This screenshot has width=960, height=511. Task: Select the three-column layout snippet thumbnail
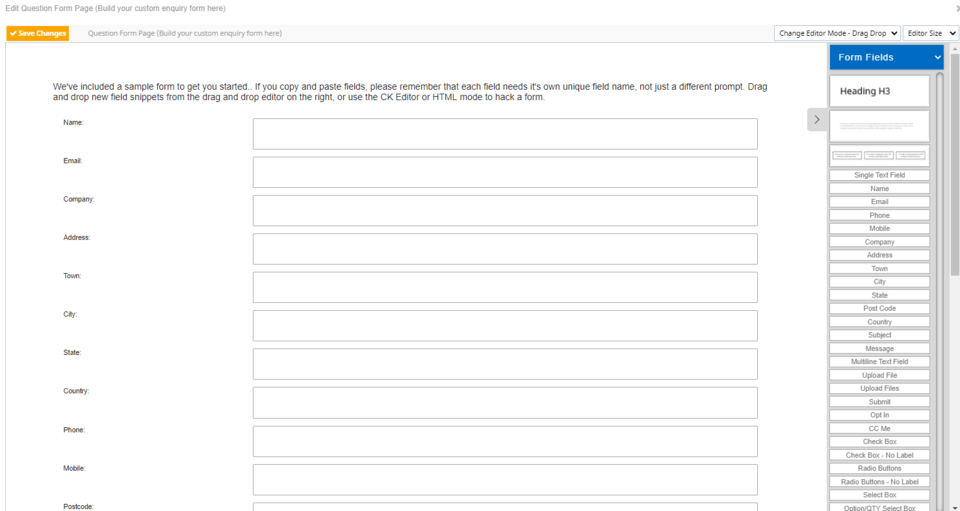pos(880,155)
